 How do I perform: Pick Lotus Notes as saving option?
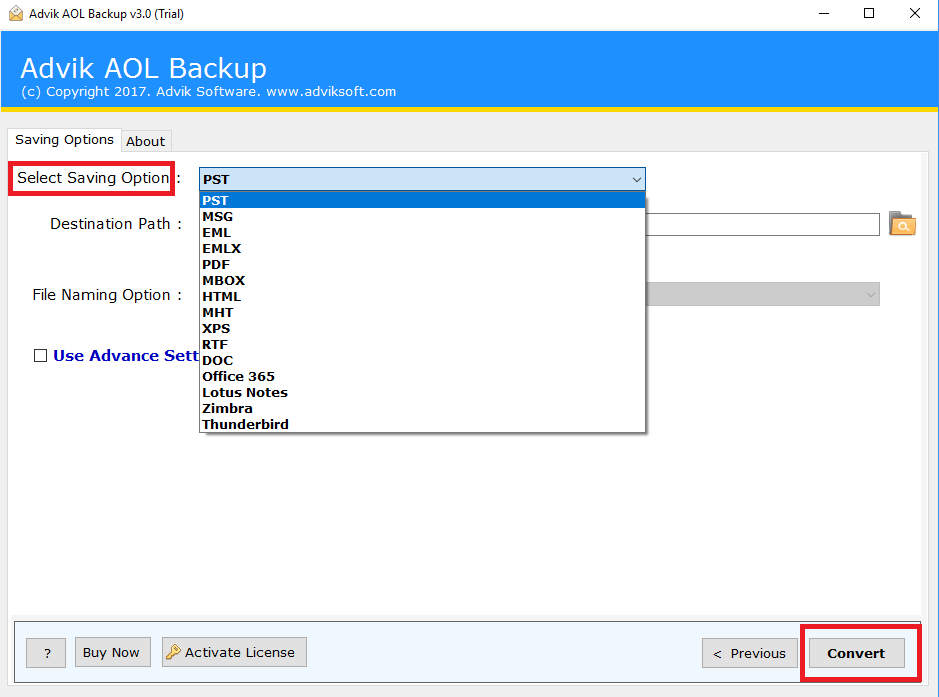422,392
